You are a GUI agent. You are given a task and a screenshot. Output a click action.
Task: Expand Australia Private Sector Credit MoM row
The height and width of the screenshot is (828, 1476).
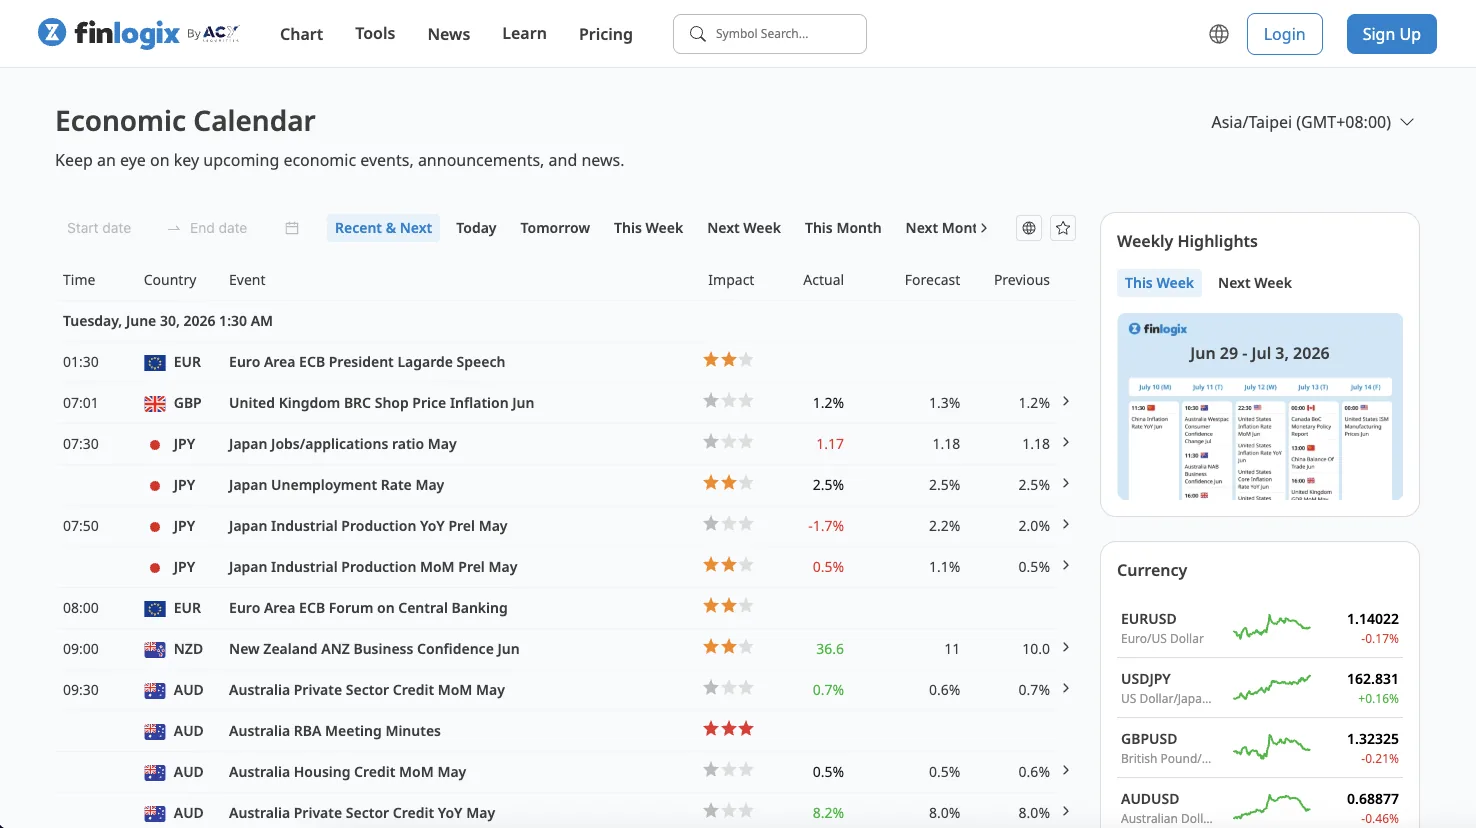point(1066,688)
